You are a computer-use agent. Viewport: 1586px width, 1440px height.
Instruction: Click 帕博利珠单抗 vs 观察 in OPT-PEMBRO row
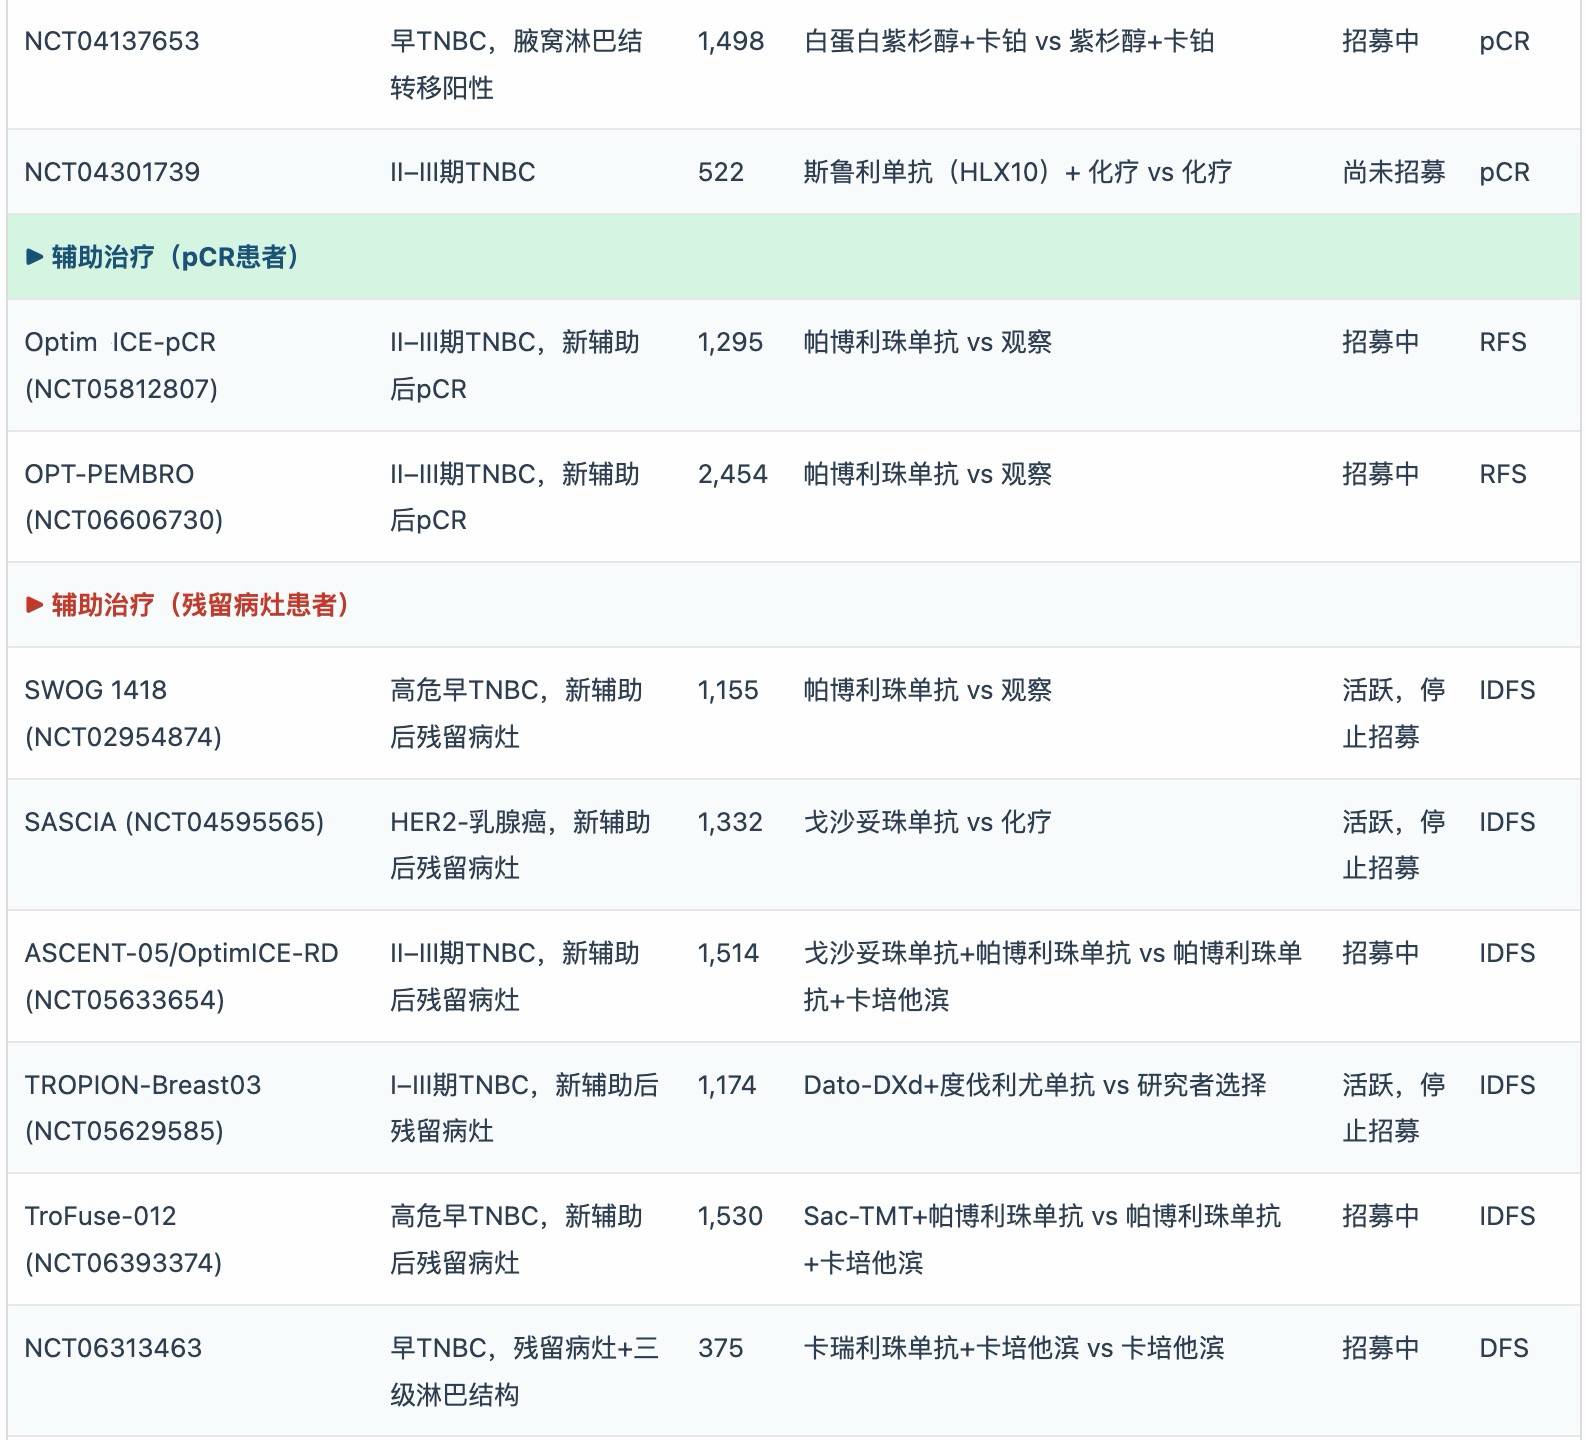(x=928, y=474)
